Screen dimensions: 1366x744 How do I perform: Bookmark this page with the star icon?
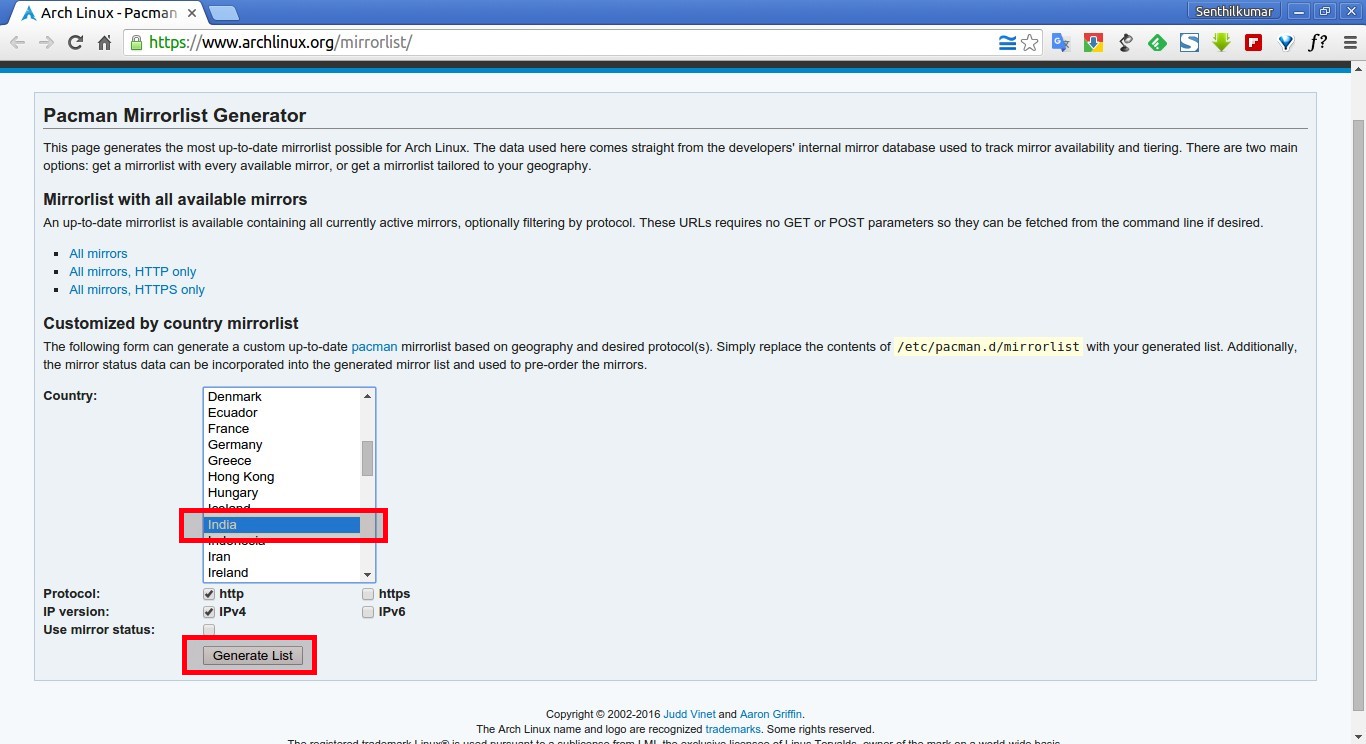tap(1030, 42)
